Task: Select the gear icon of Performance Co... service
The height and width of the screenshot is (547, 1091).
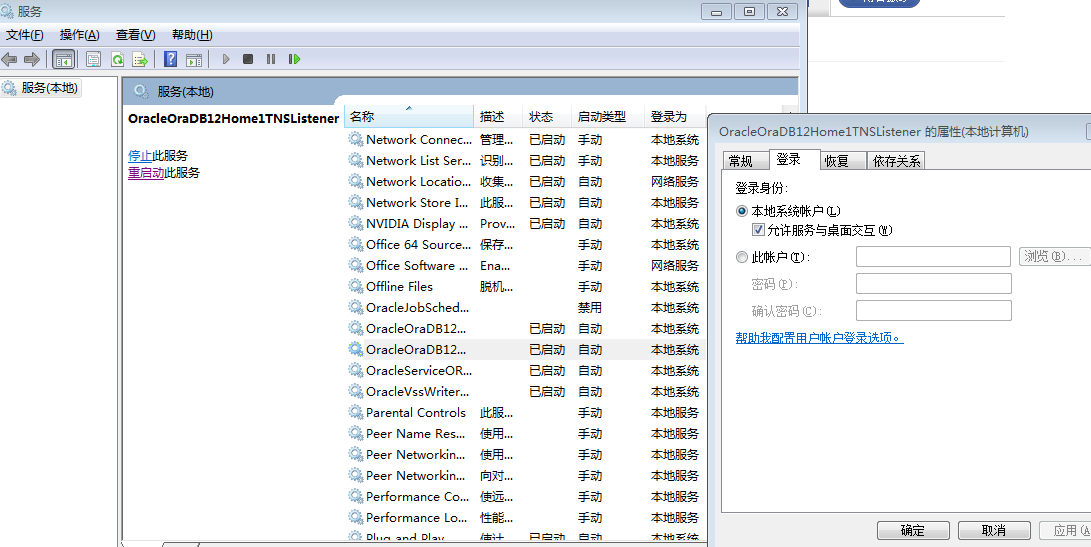Action: pos(356,496)
